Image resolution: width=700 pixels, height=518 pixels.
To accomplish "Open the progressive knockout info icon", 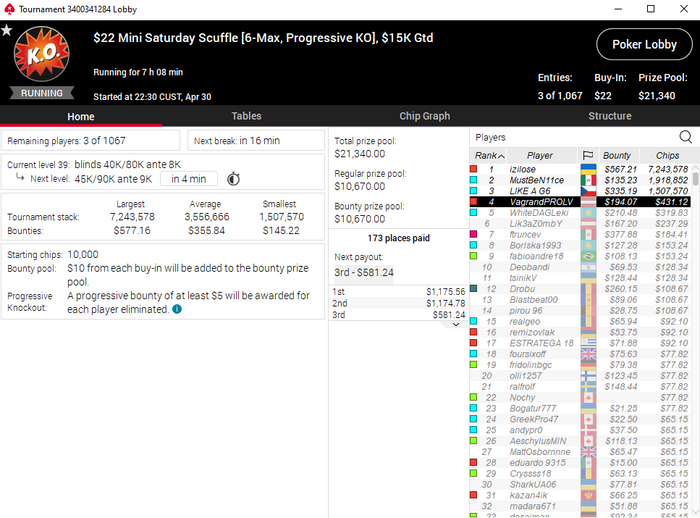I will pos(177,309).
